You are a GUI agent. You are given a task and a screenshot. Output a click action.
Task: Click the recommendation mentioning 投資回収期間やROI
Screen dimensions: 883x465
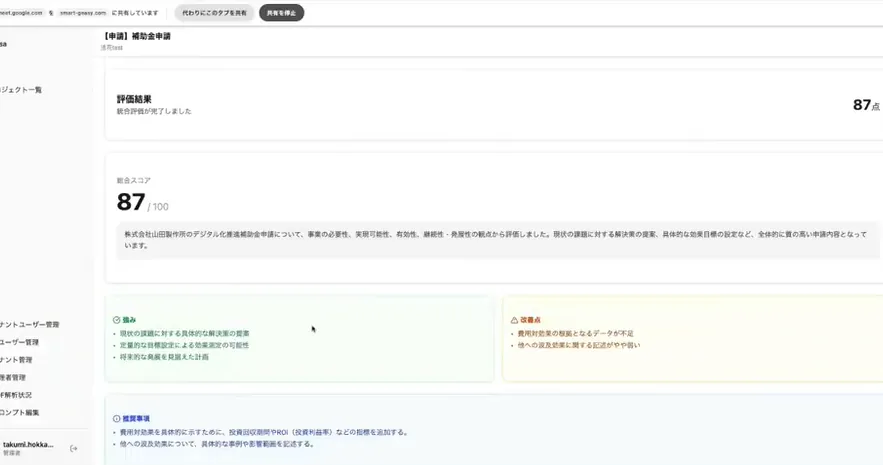264,432
